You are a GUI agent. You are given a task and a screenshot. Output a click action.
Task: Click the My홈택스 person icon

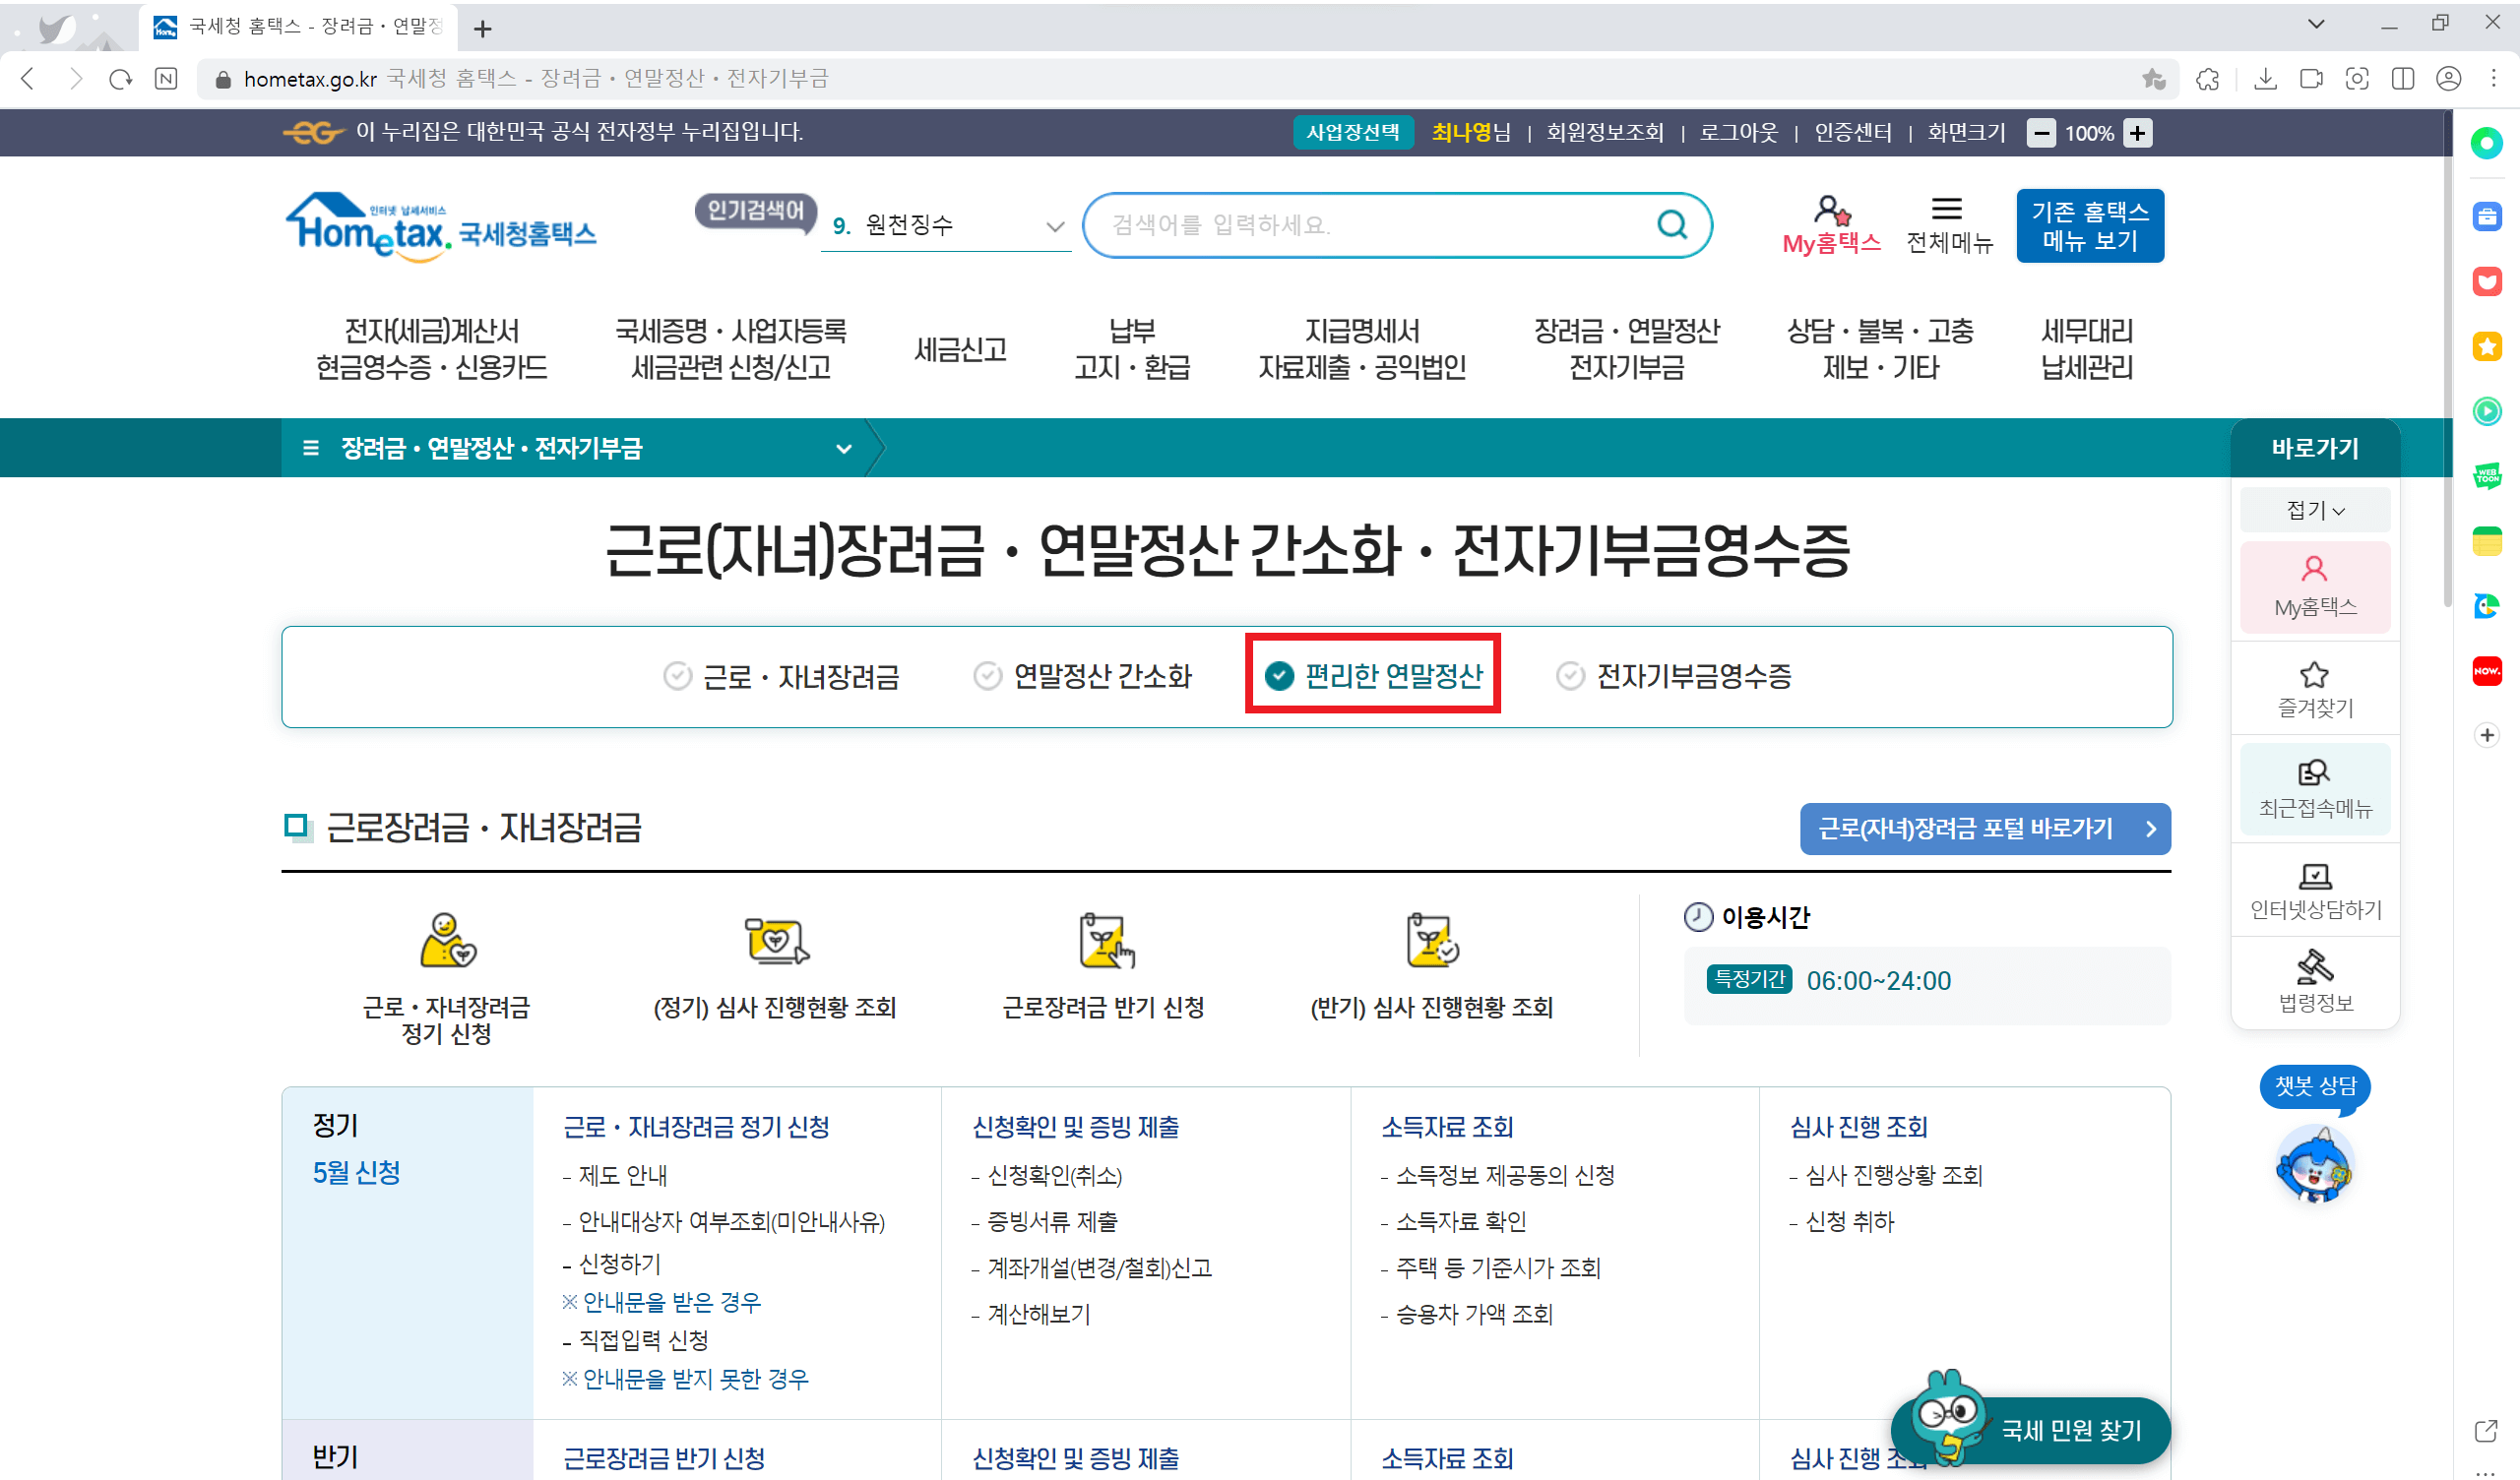click(1832, 211)
